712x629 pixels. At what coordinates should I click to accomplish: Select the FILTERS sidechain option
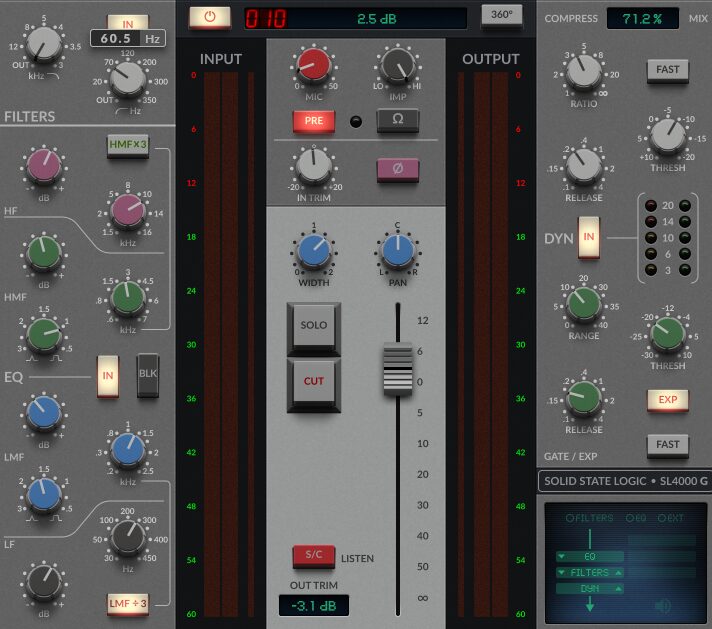point(570,518)
